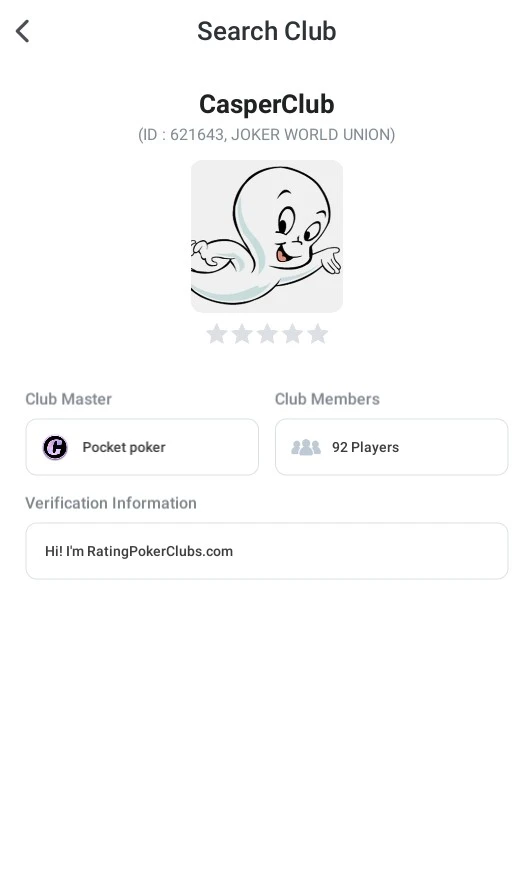The height and width of the screenshot is (870, 532).
Task: Tap the Verification Information label
Action: click(111, 503)
